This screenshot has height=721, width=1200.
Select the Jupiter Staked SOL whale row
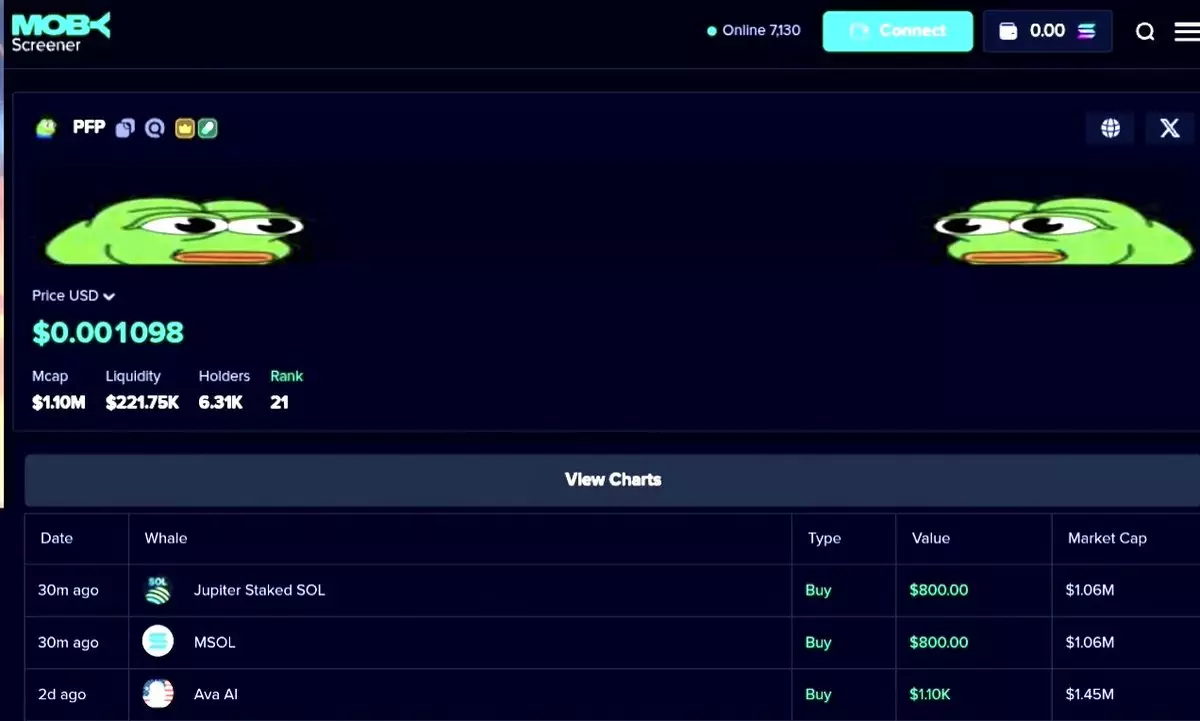(x=259, y=590)
